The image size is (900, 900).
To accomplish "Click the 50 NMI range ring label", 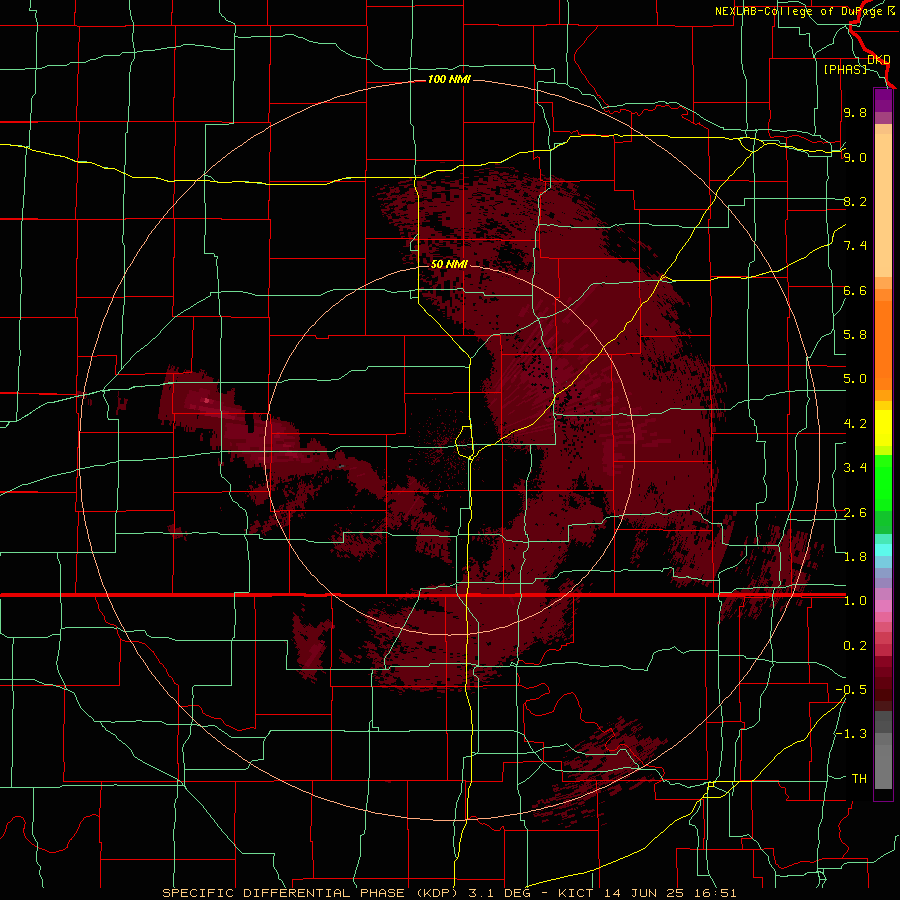I will (x=449, y=264).
